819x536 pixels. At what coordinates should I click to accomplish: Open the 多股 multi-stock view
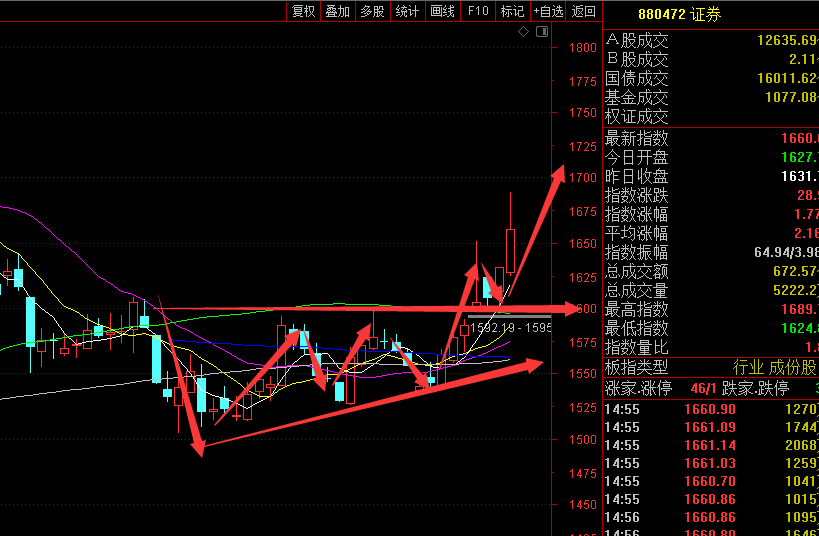click(x=372, y=11)
